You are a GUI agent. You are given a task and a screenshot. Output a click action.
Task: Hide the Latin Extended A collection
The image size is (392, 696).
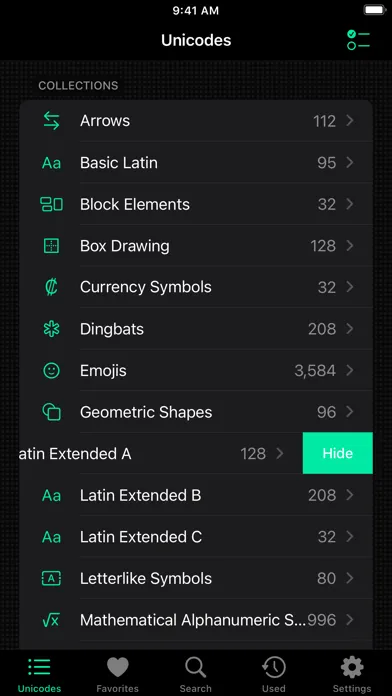[x=337, y=453]
